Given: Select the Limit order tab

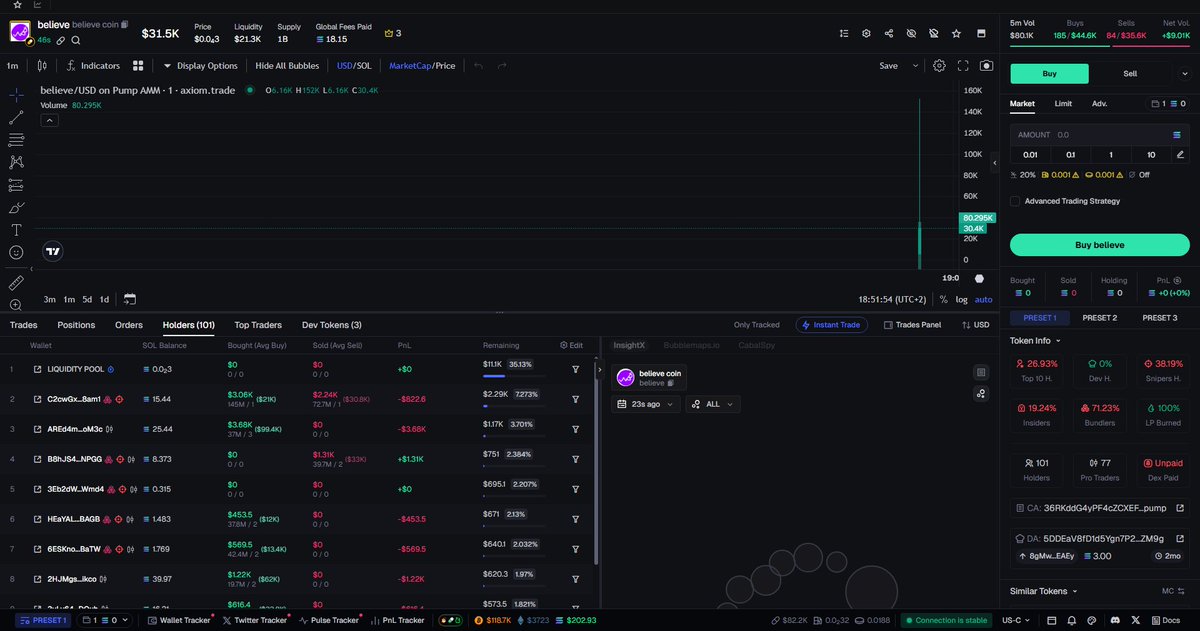Looking at the screenshot, I should pos(1063,103).
